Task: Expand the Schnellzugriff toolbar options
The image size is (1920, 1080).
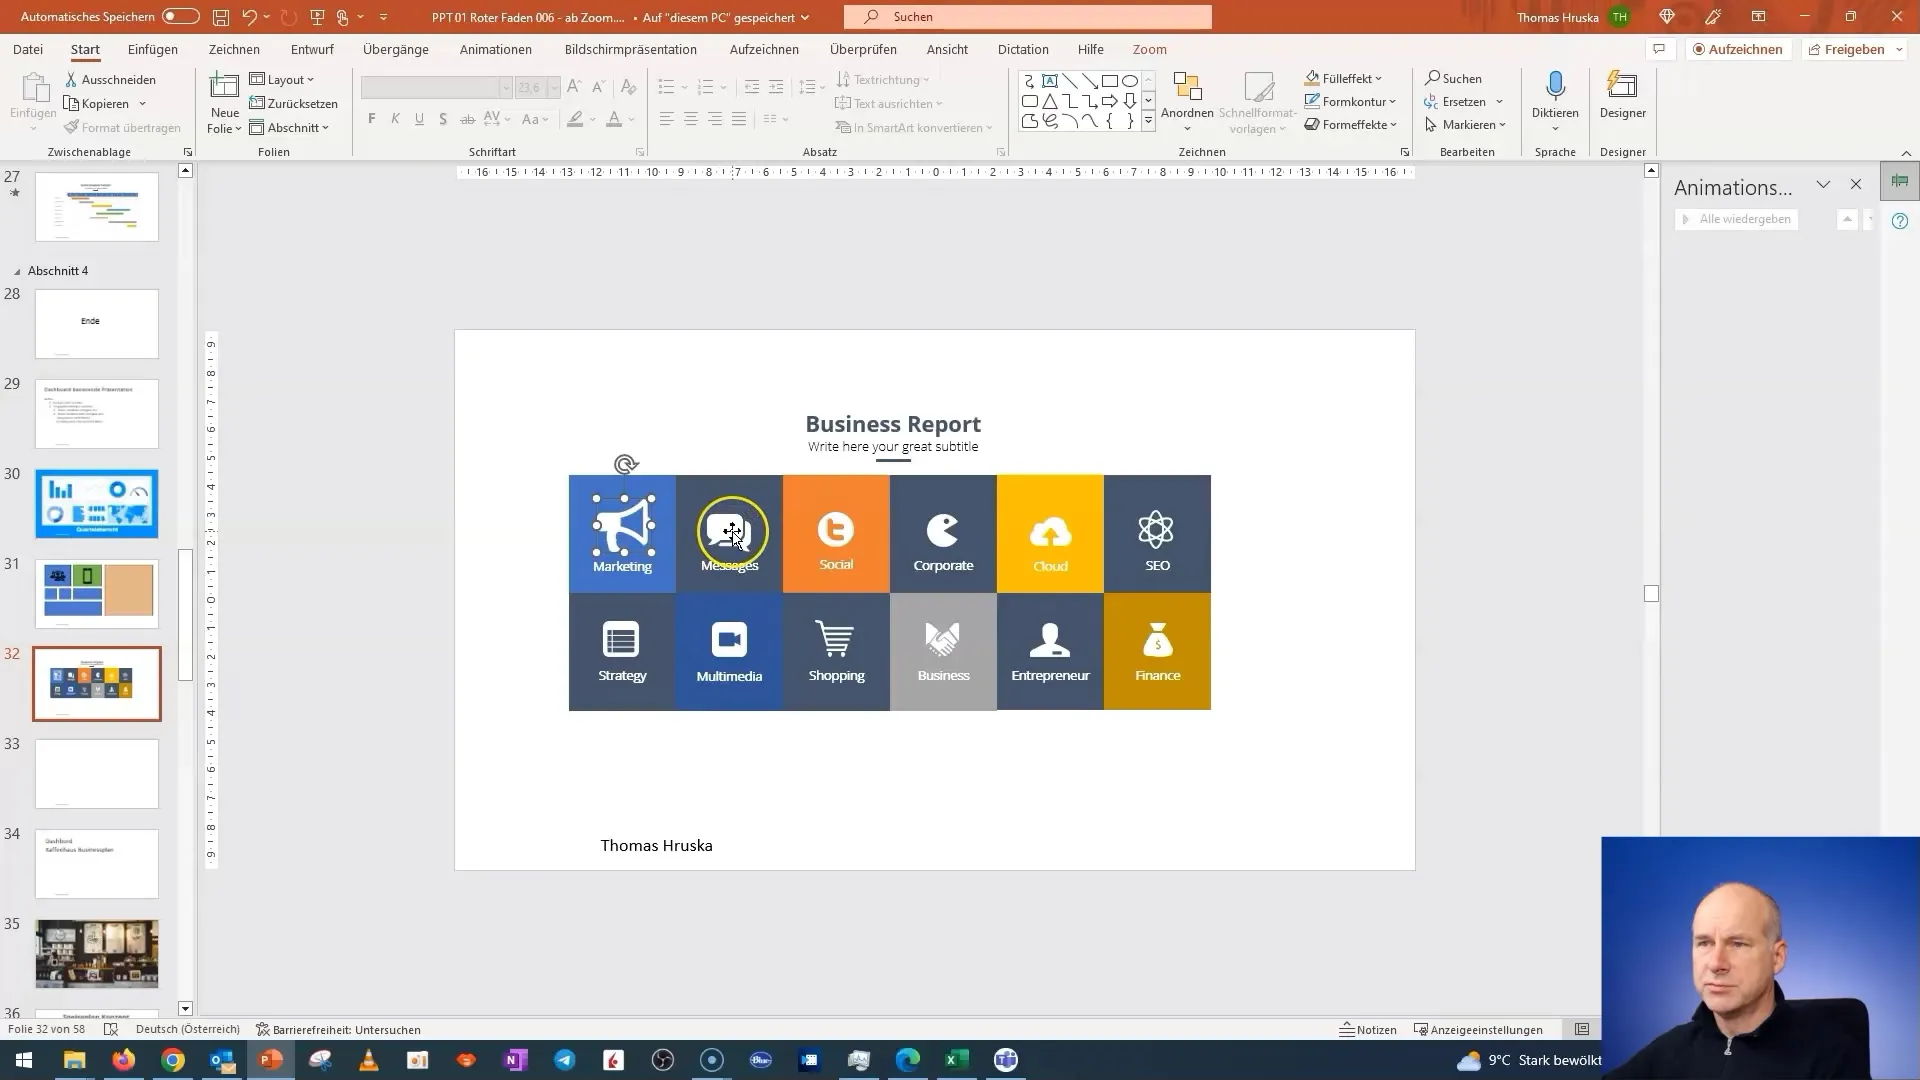Action: tap(384, 16)
